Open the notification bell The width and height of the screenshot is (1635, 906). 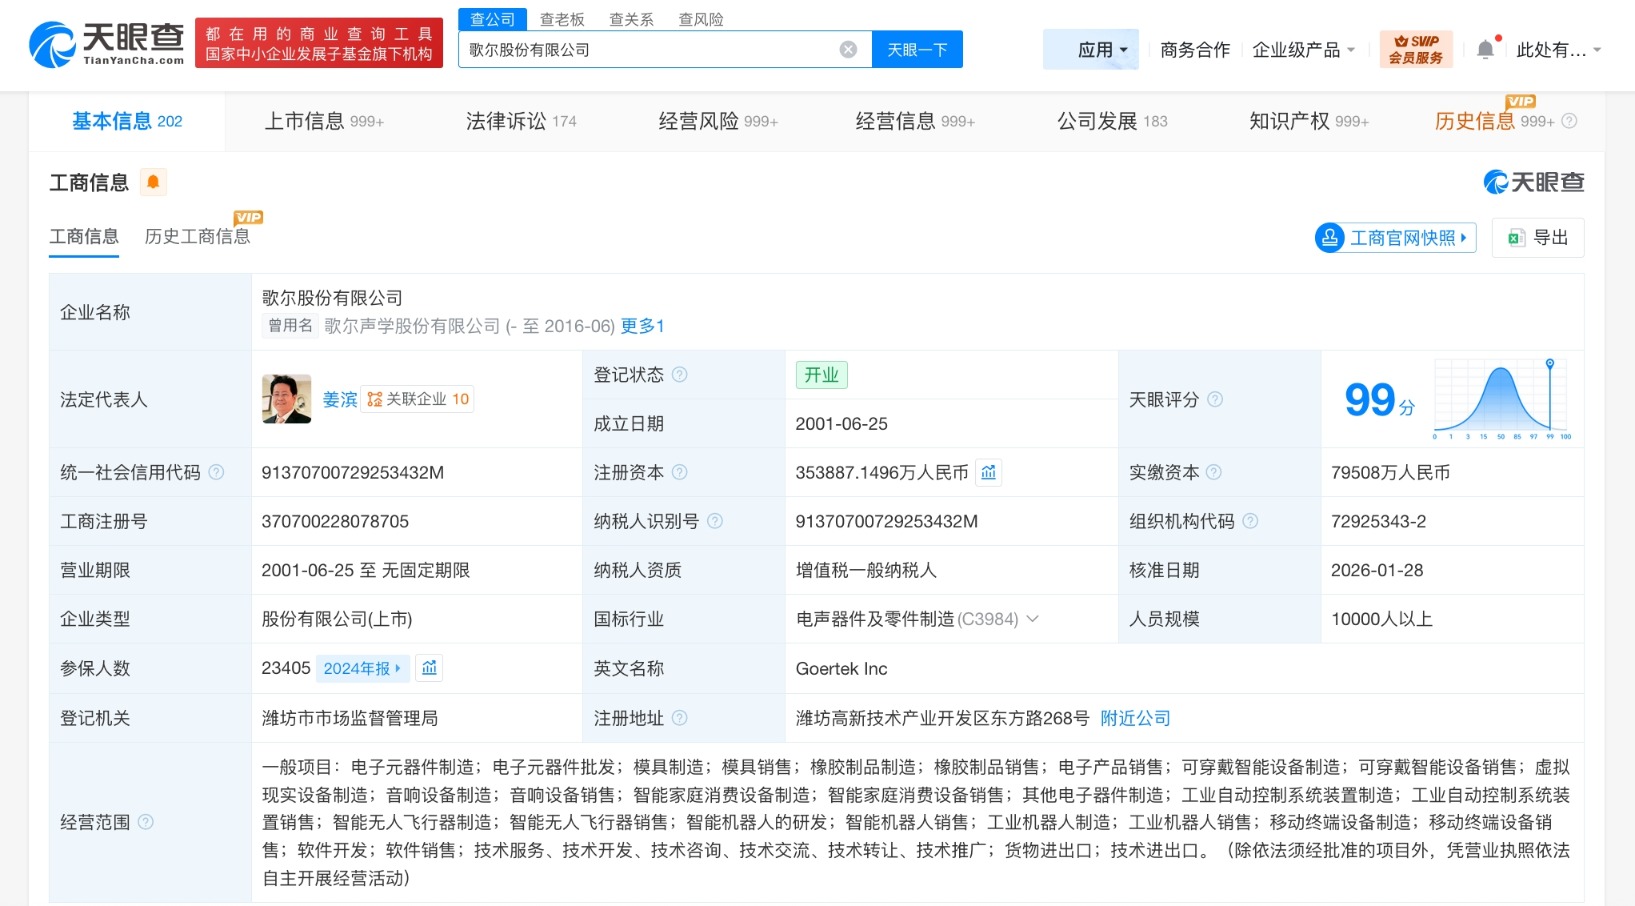pyautogui.click(x=1485, y=50)
